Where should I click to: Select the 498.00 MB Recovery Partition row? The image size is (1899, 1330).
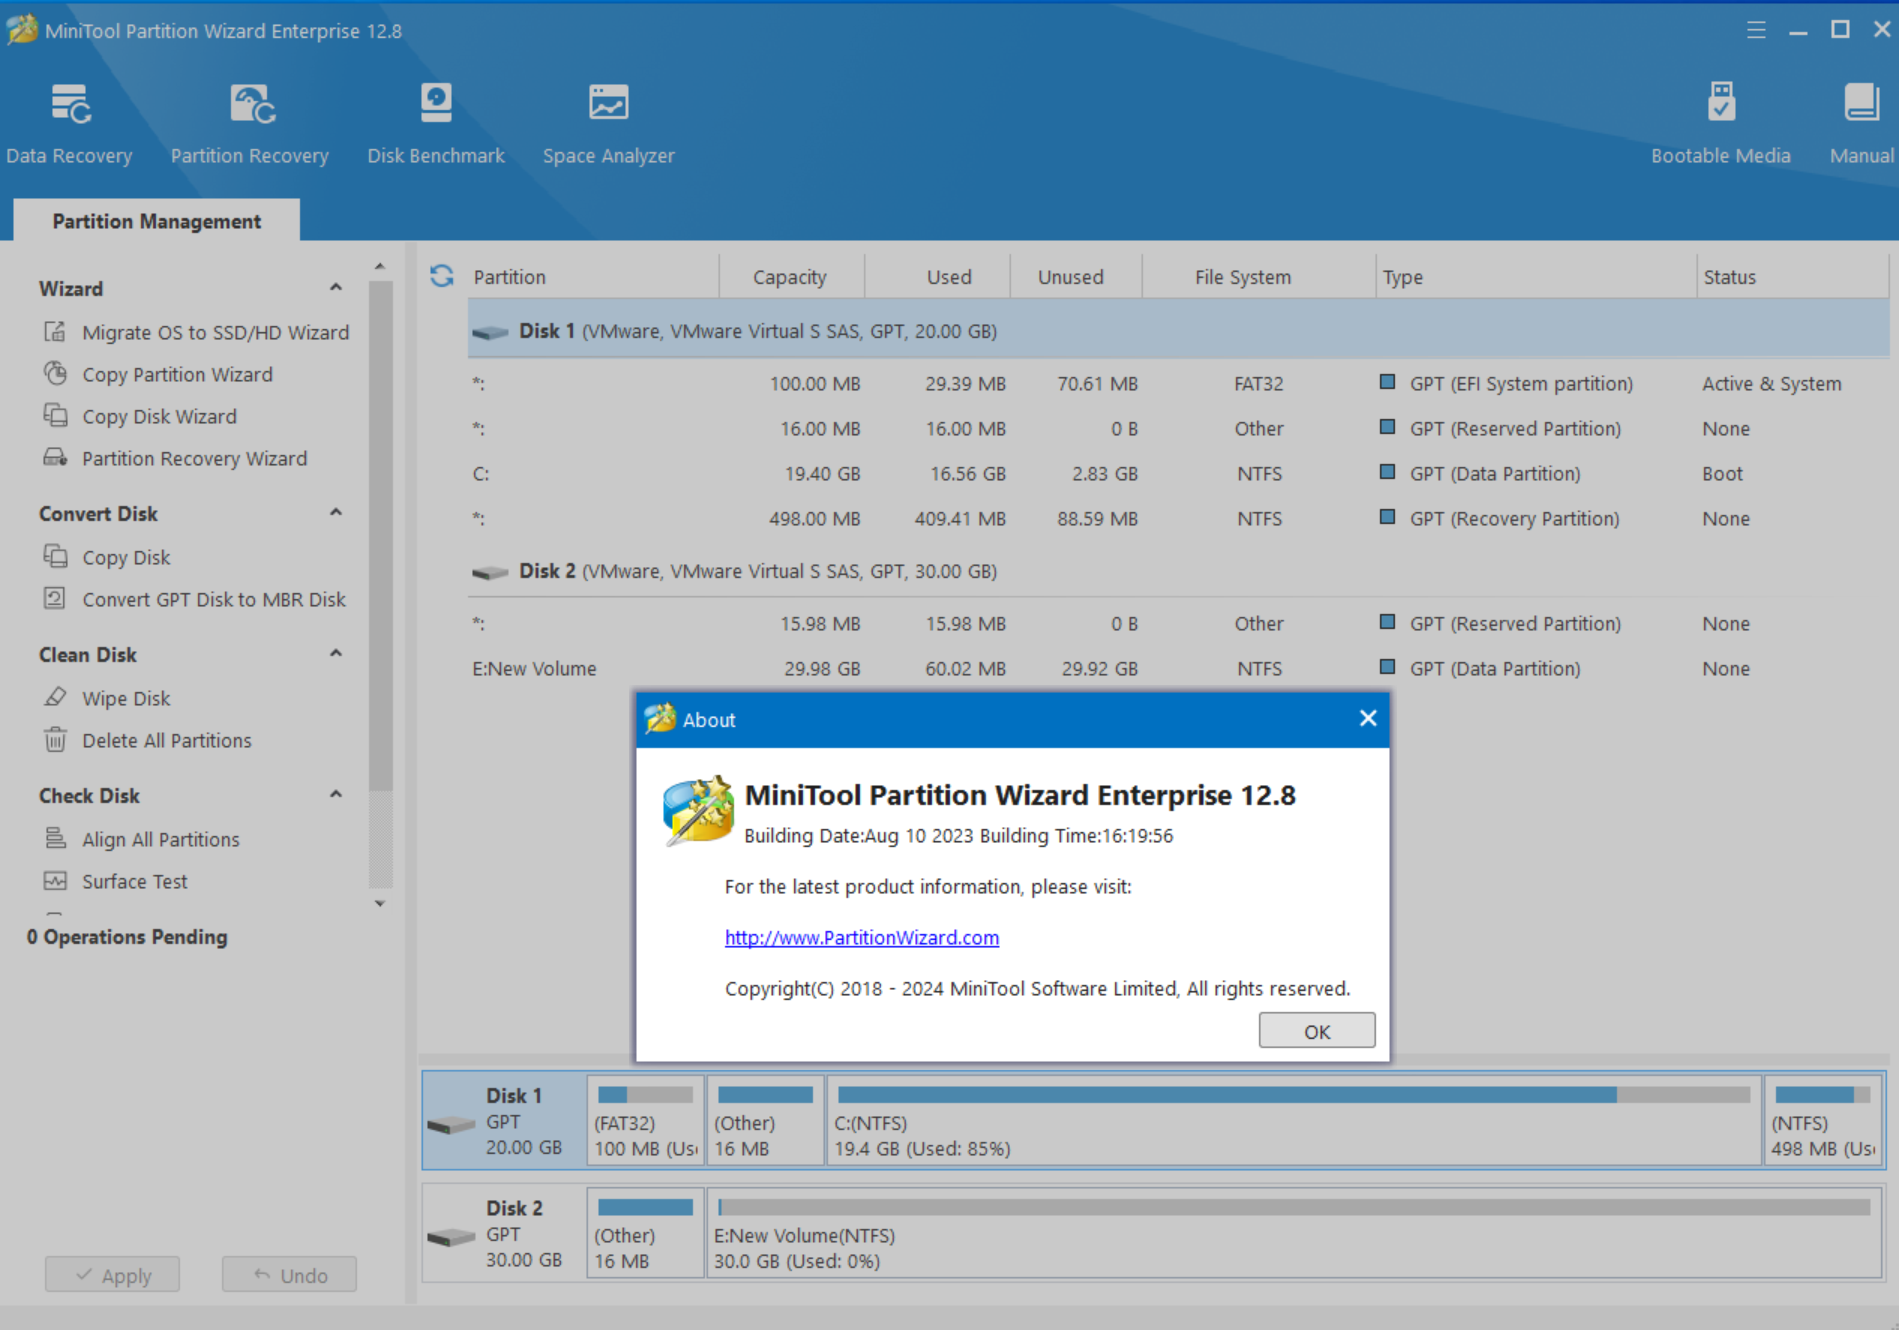1178,518
